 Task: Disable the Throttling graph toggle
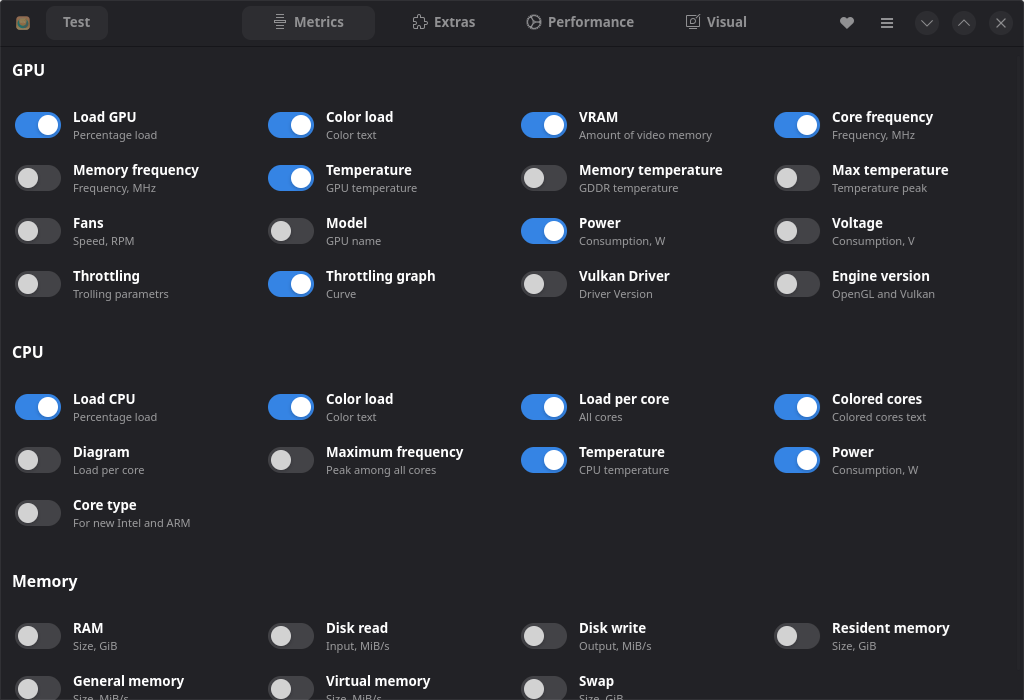[x=290, y=283]
